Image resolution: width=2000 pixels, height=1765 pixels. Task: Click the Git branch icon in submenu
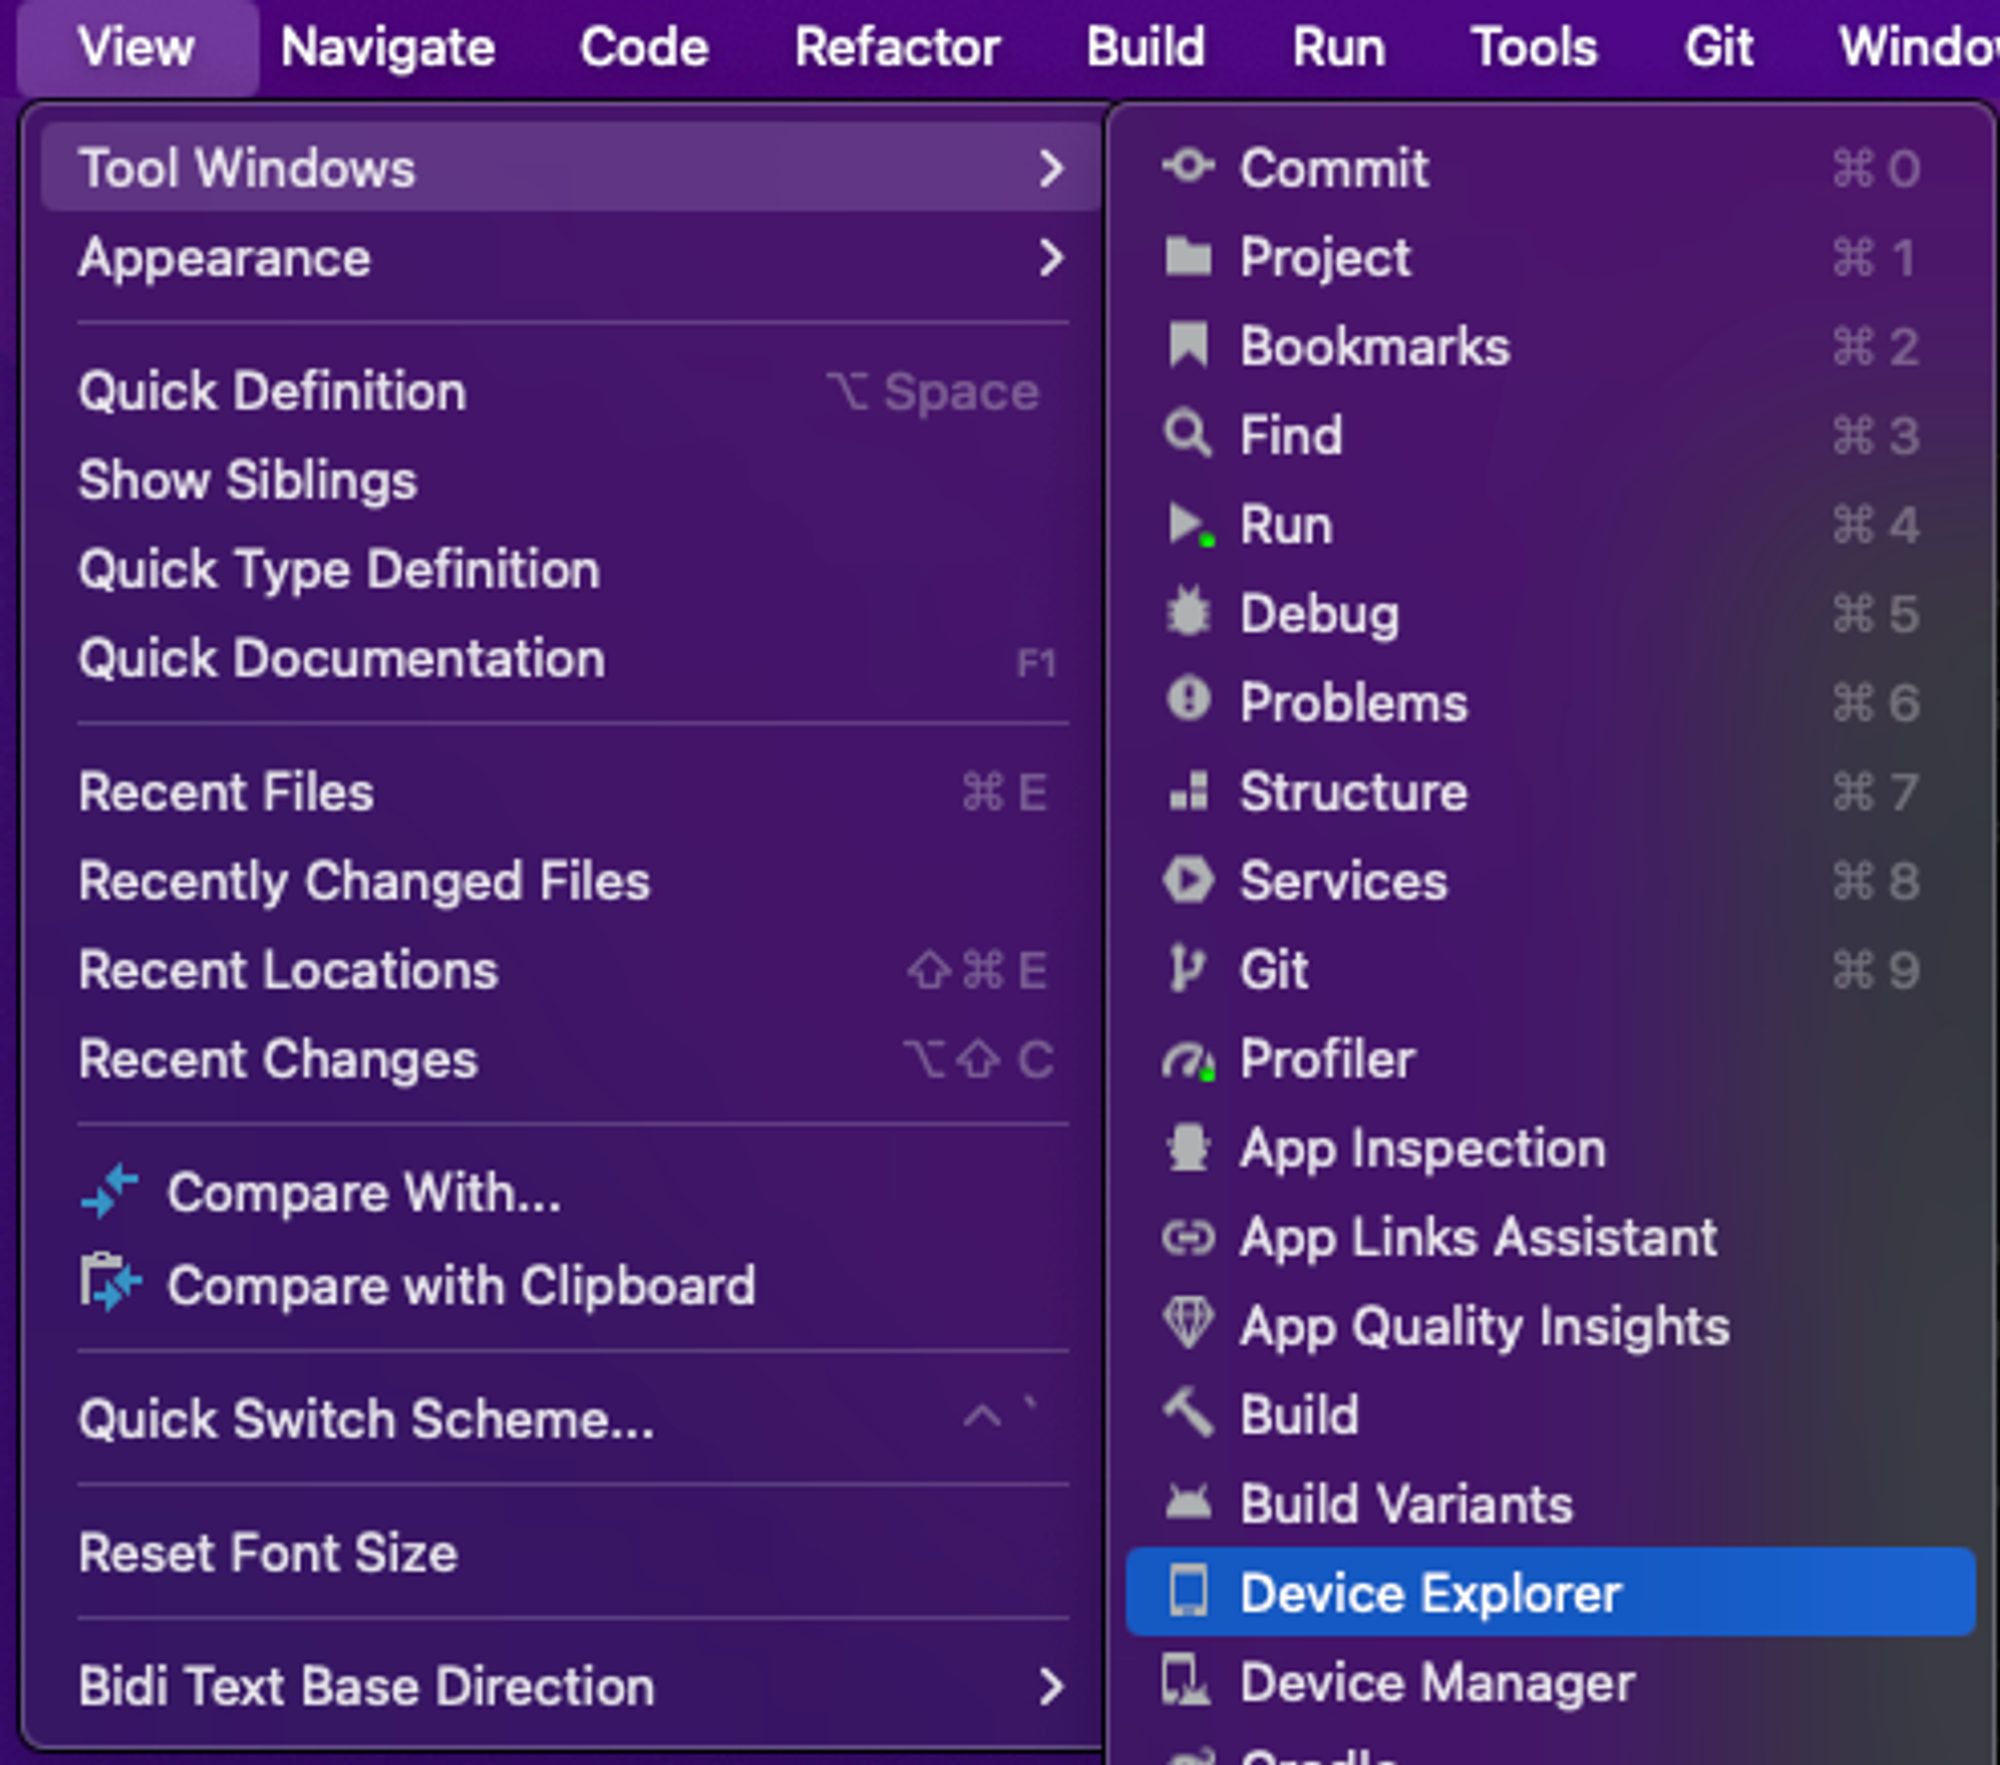pos(1186,969)
